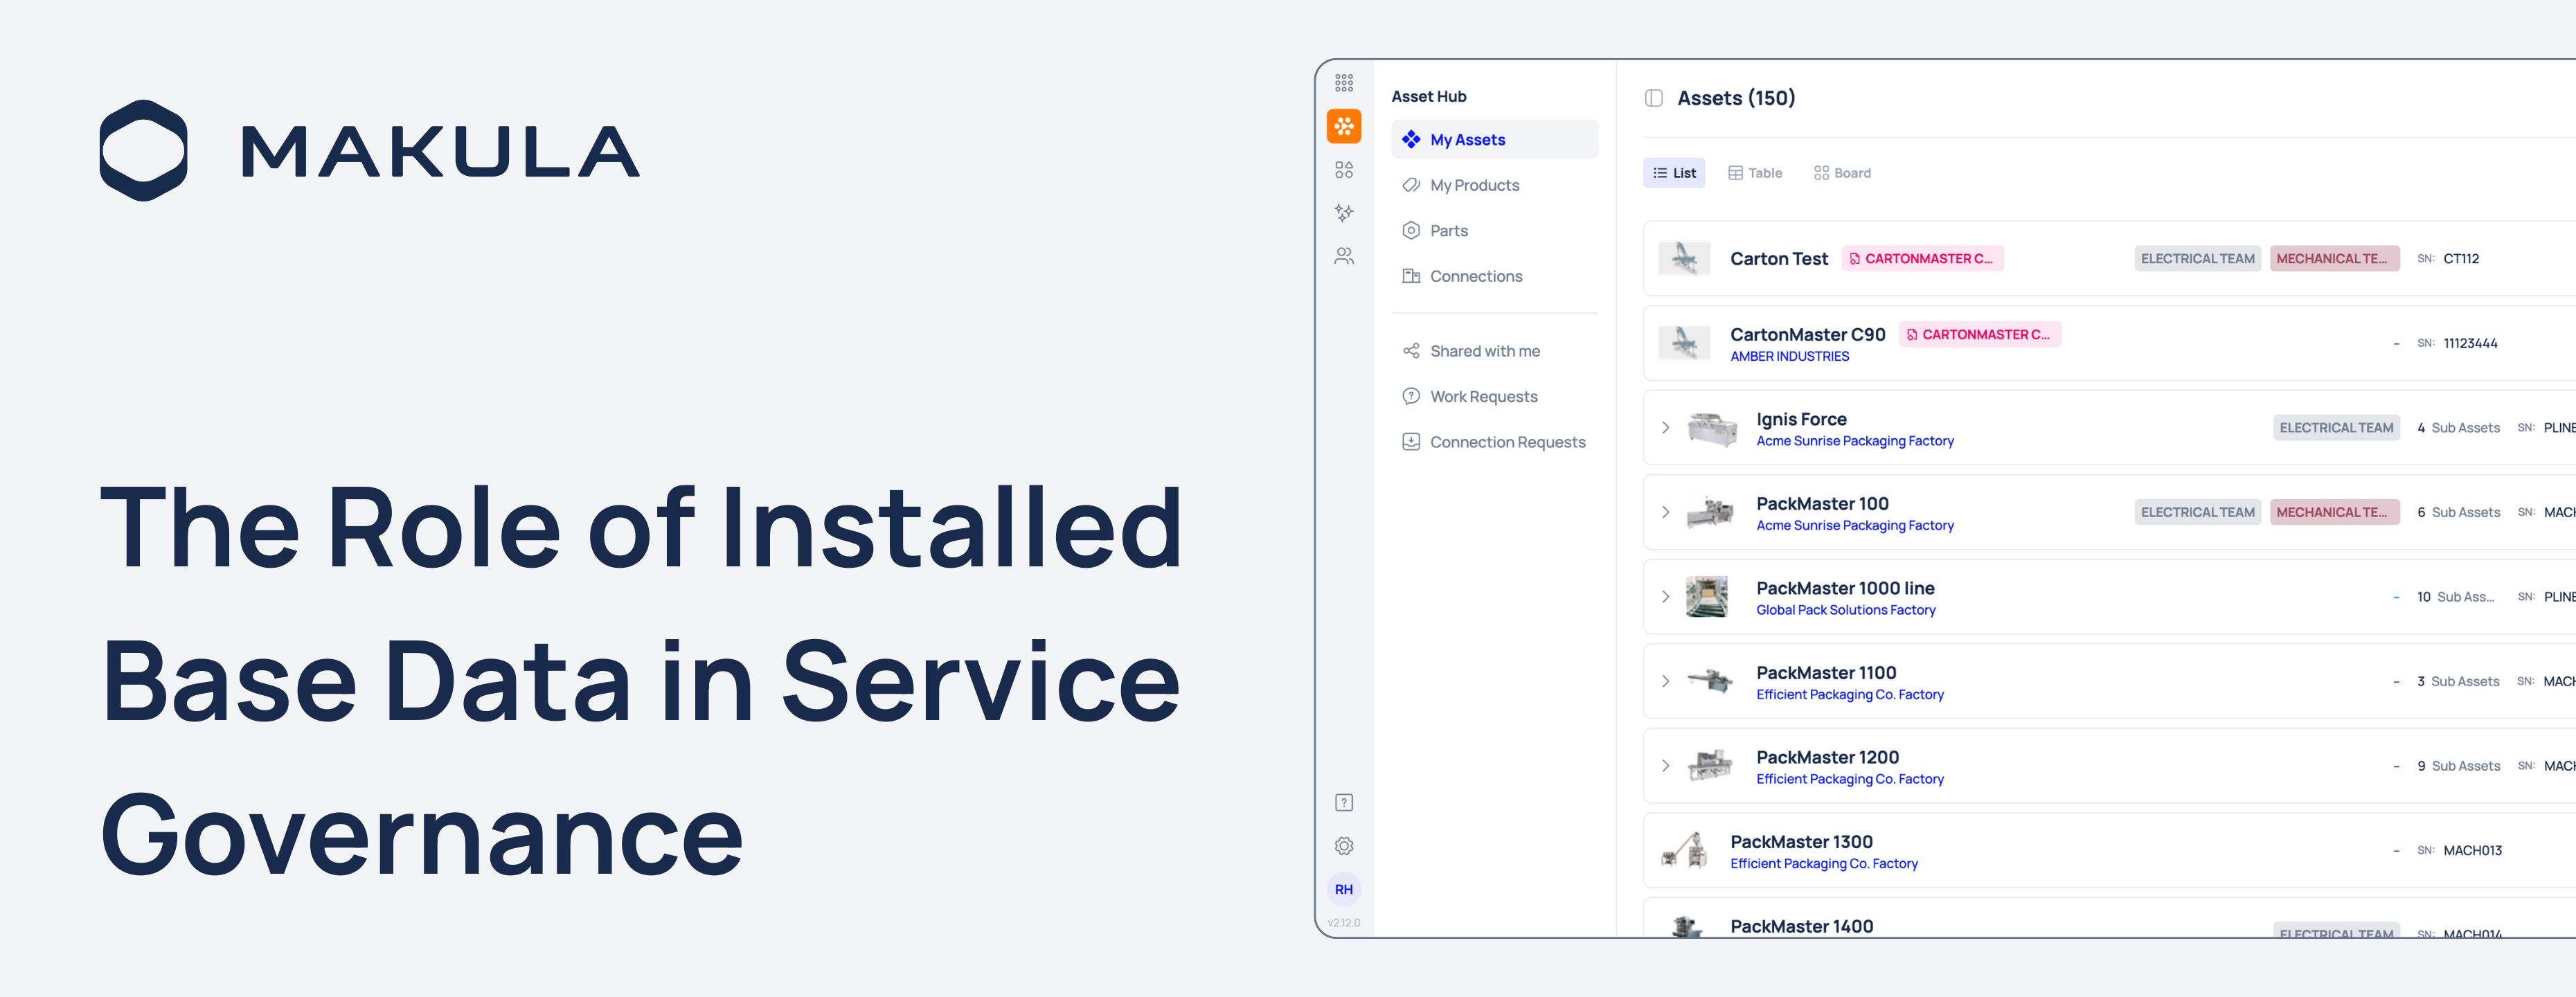Screen dimensions: 2576x997
Task: Open the settings gear icon
Action: click(x=1343, y=846)
